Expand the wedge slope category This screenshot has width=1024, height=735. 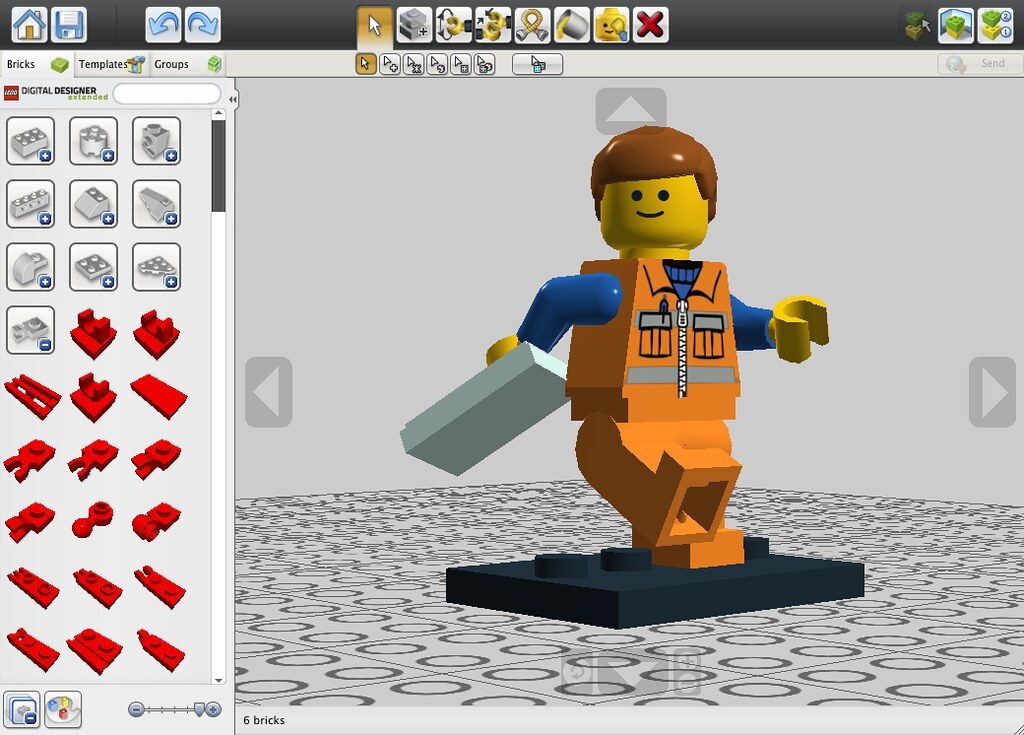point(157,204)
